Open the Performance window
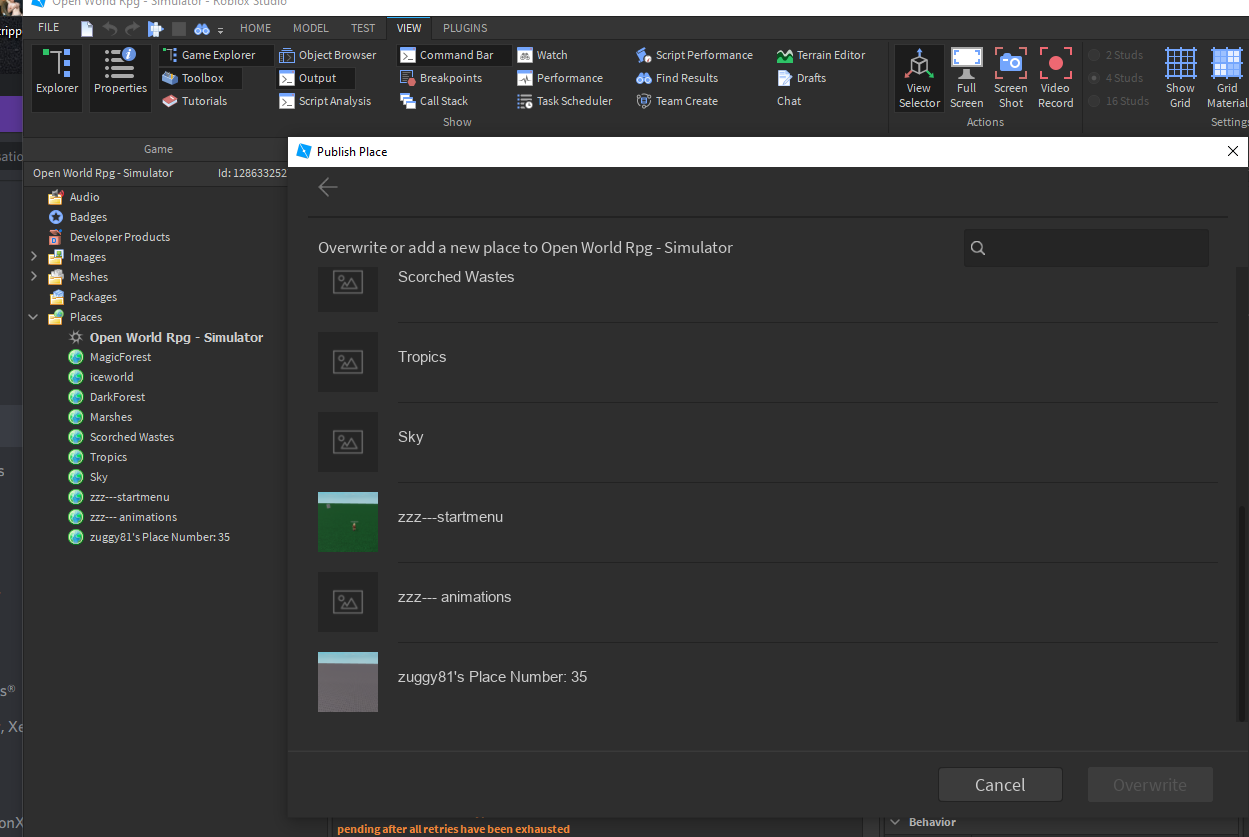This screenshot has width=1249, height=837. click(560, 78)
